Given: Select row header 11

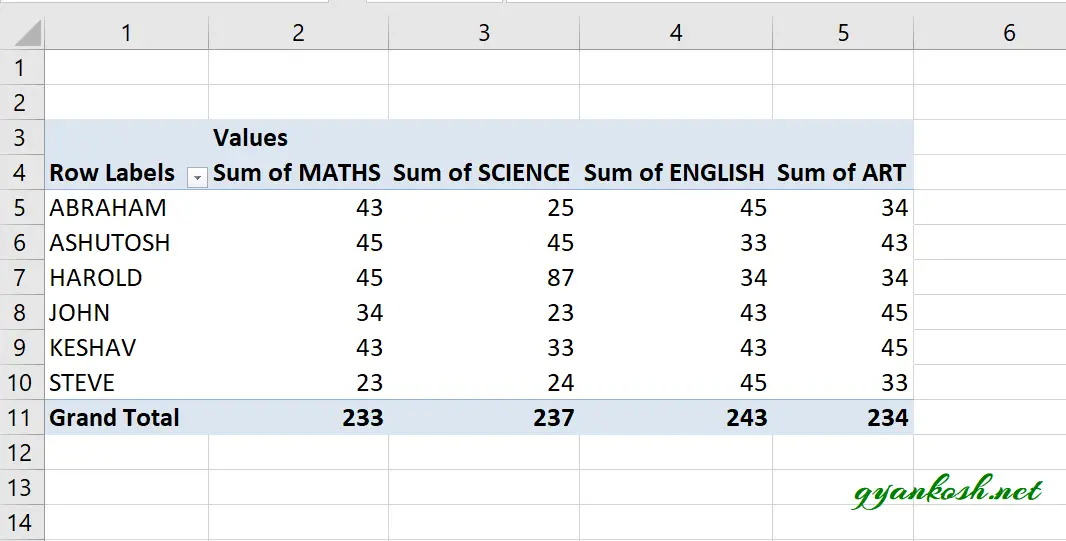Looking at the screenshot, I should [x=22, y=417].
